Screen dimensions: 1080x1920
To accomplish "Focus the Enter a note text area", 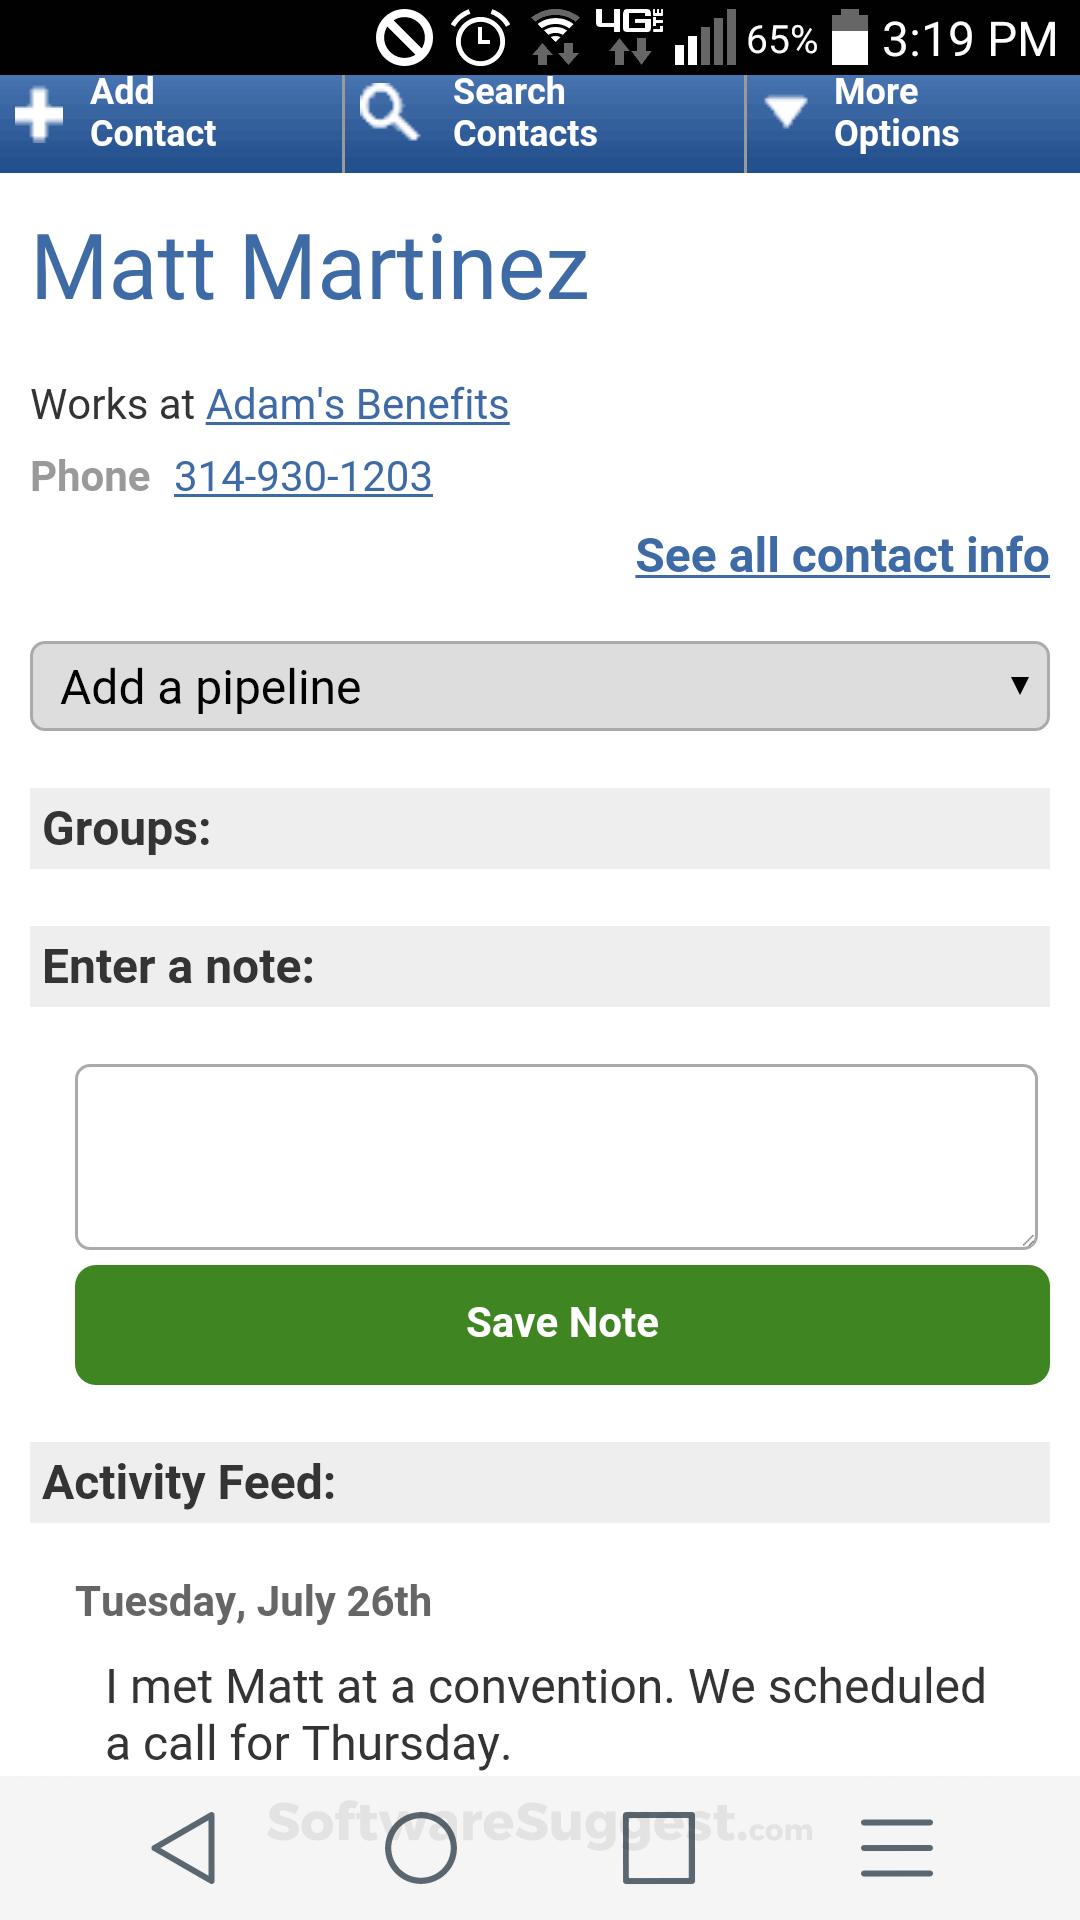I will click(x=556, y=1156).
